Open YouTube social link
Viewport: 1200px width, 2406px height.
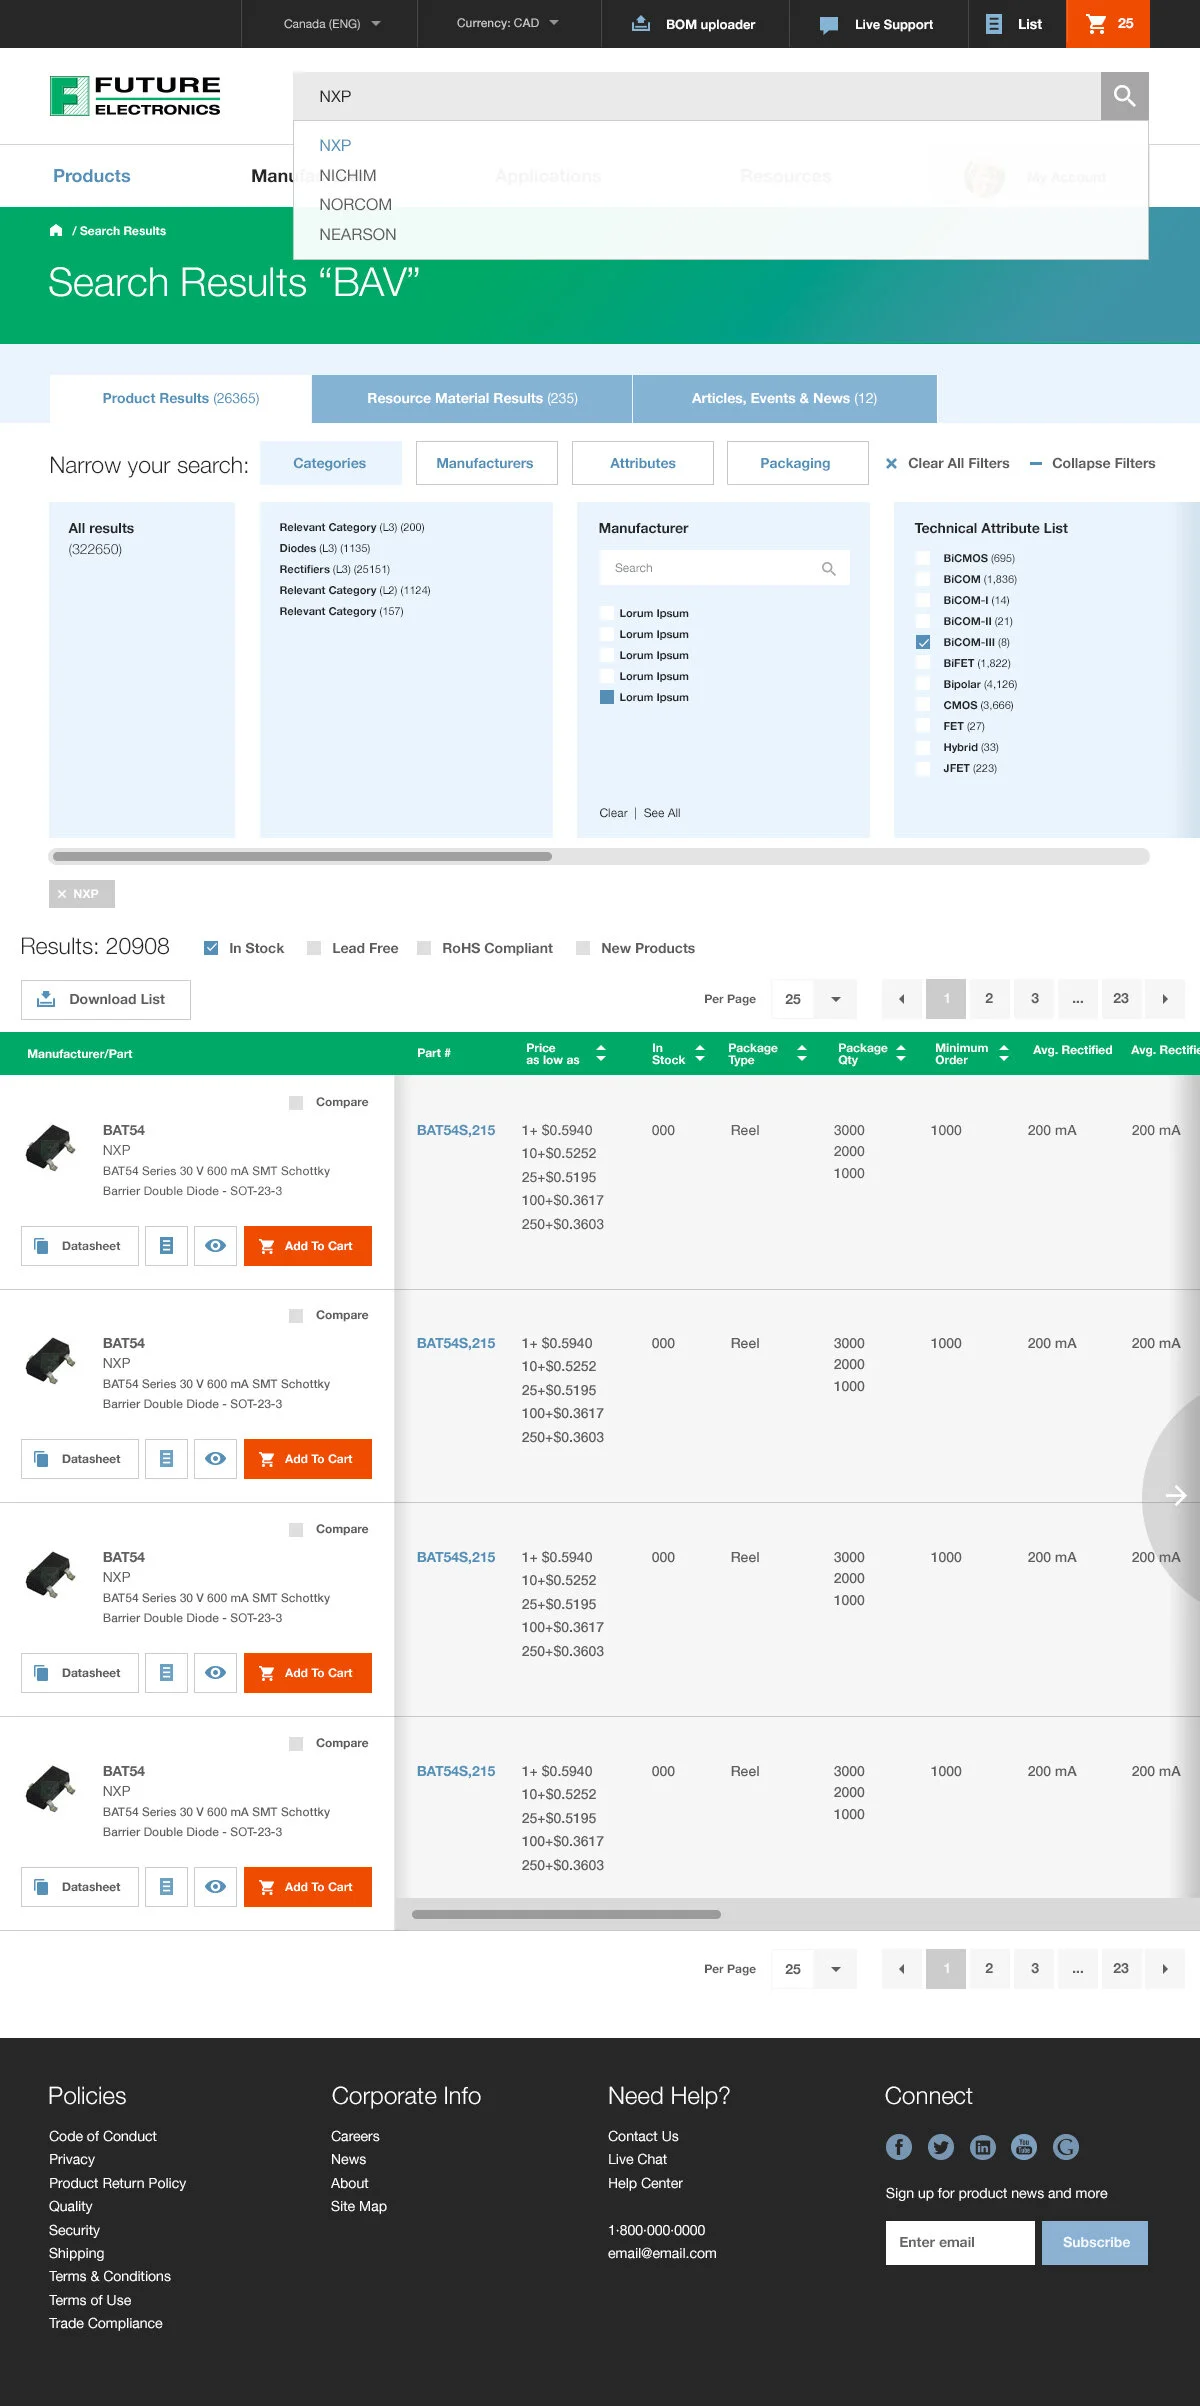click(1024, 2147)
